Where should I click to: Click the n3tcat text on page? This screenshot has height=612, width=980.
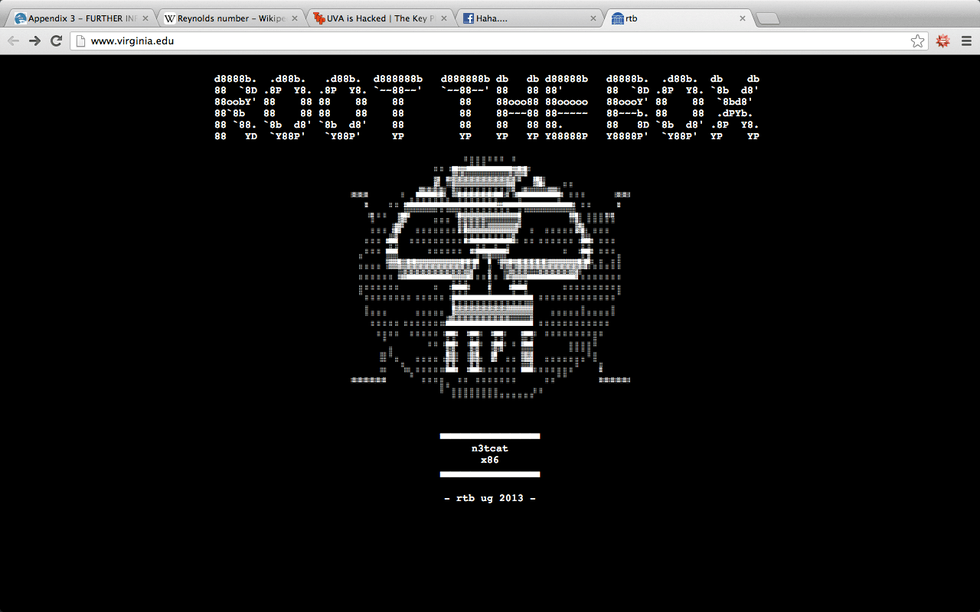(489, 449)
